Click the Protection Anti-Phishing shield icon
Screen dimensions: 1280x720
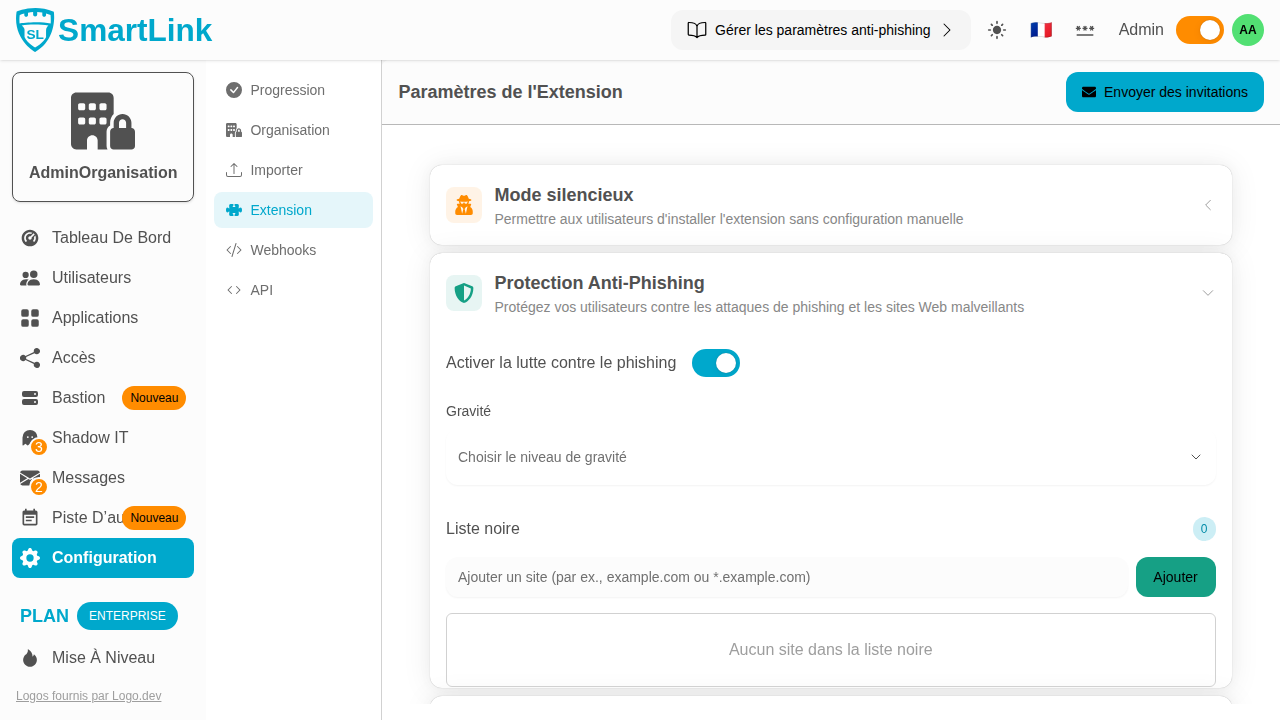tap(464, 293)
